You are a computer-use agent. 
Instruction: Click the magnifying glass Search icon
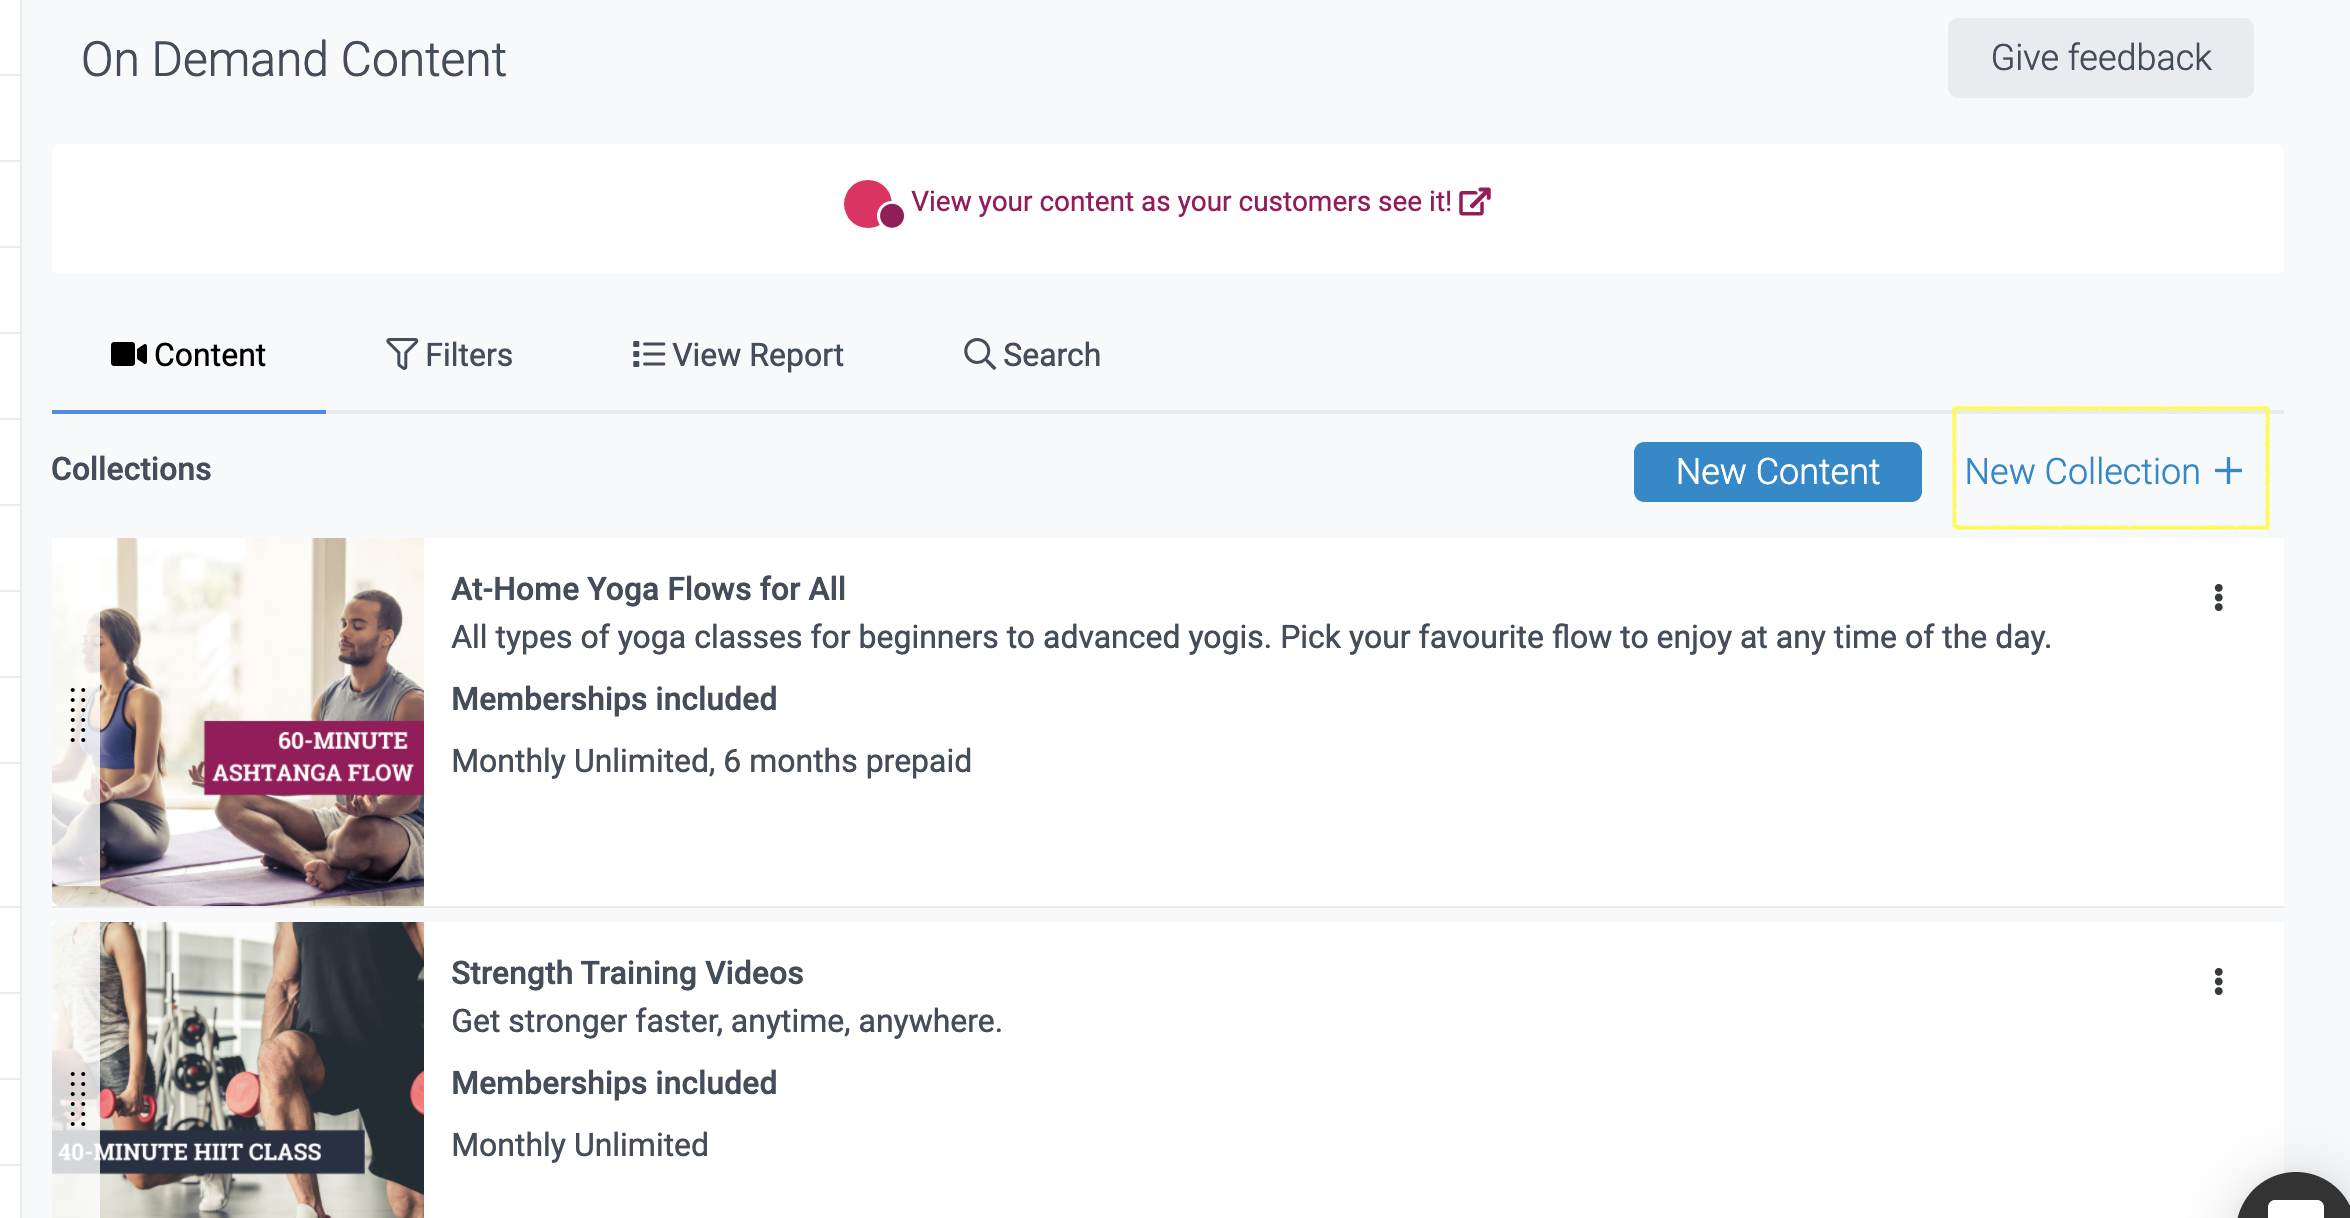(x=979, y=354)
